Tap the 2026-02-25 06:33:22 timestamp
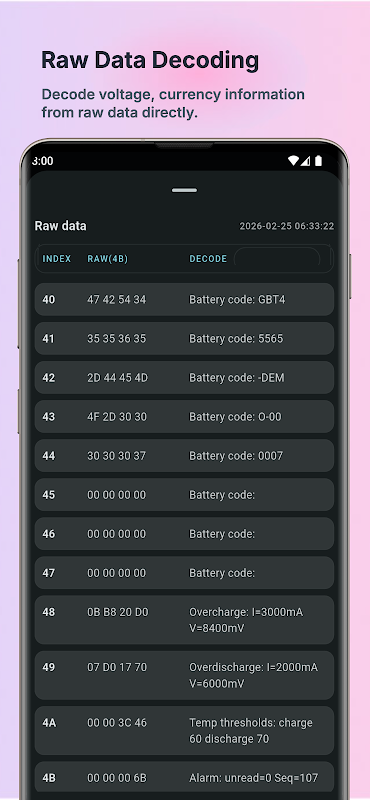370x800 pixels. (x=287, y=226)
